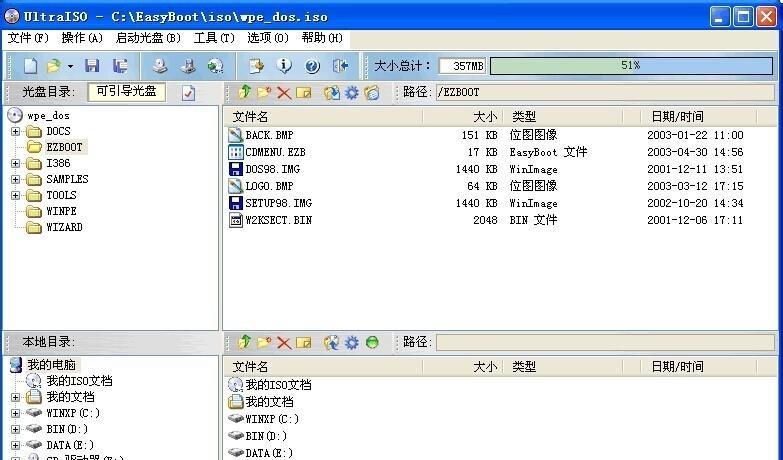The image size is (783, 460).
Task: Click the Rename icon in the local pane toolbar
Action: click(x=303, y=343)
